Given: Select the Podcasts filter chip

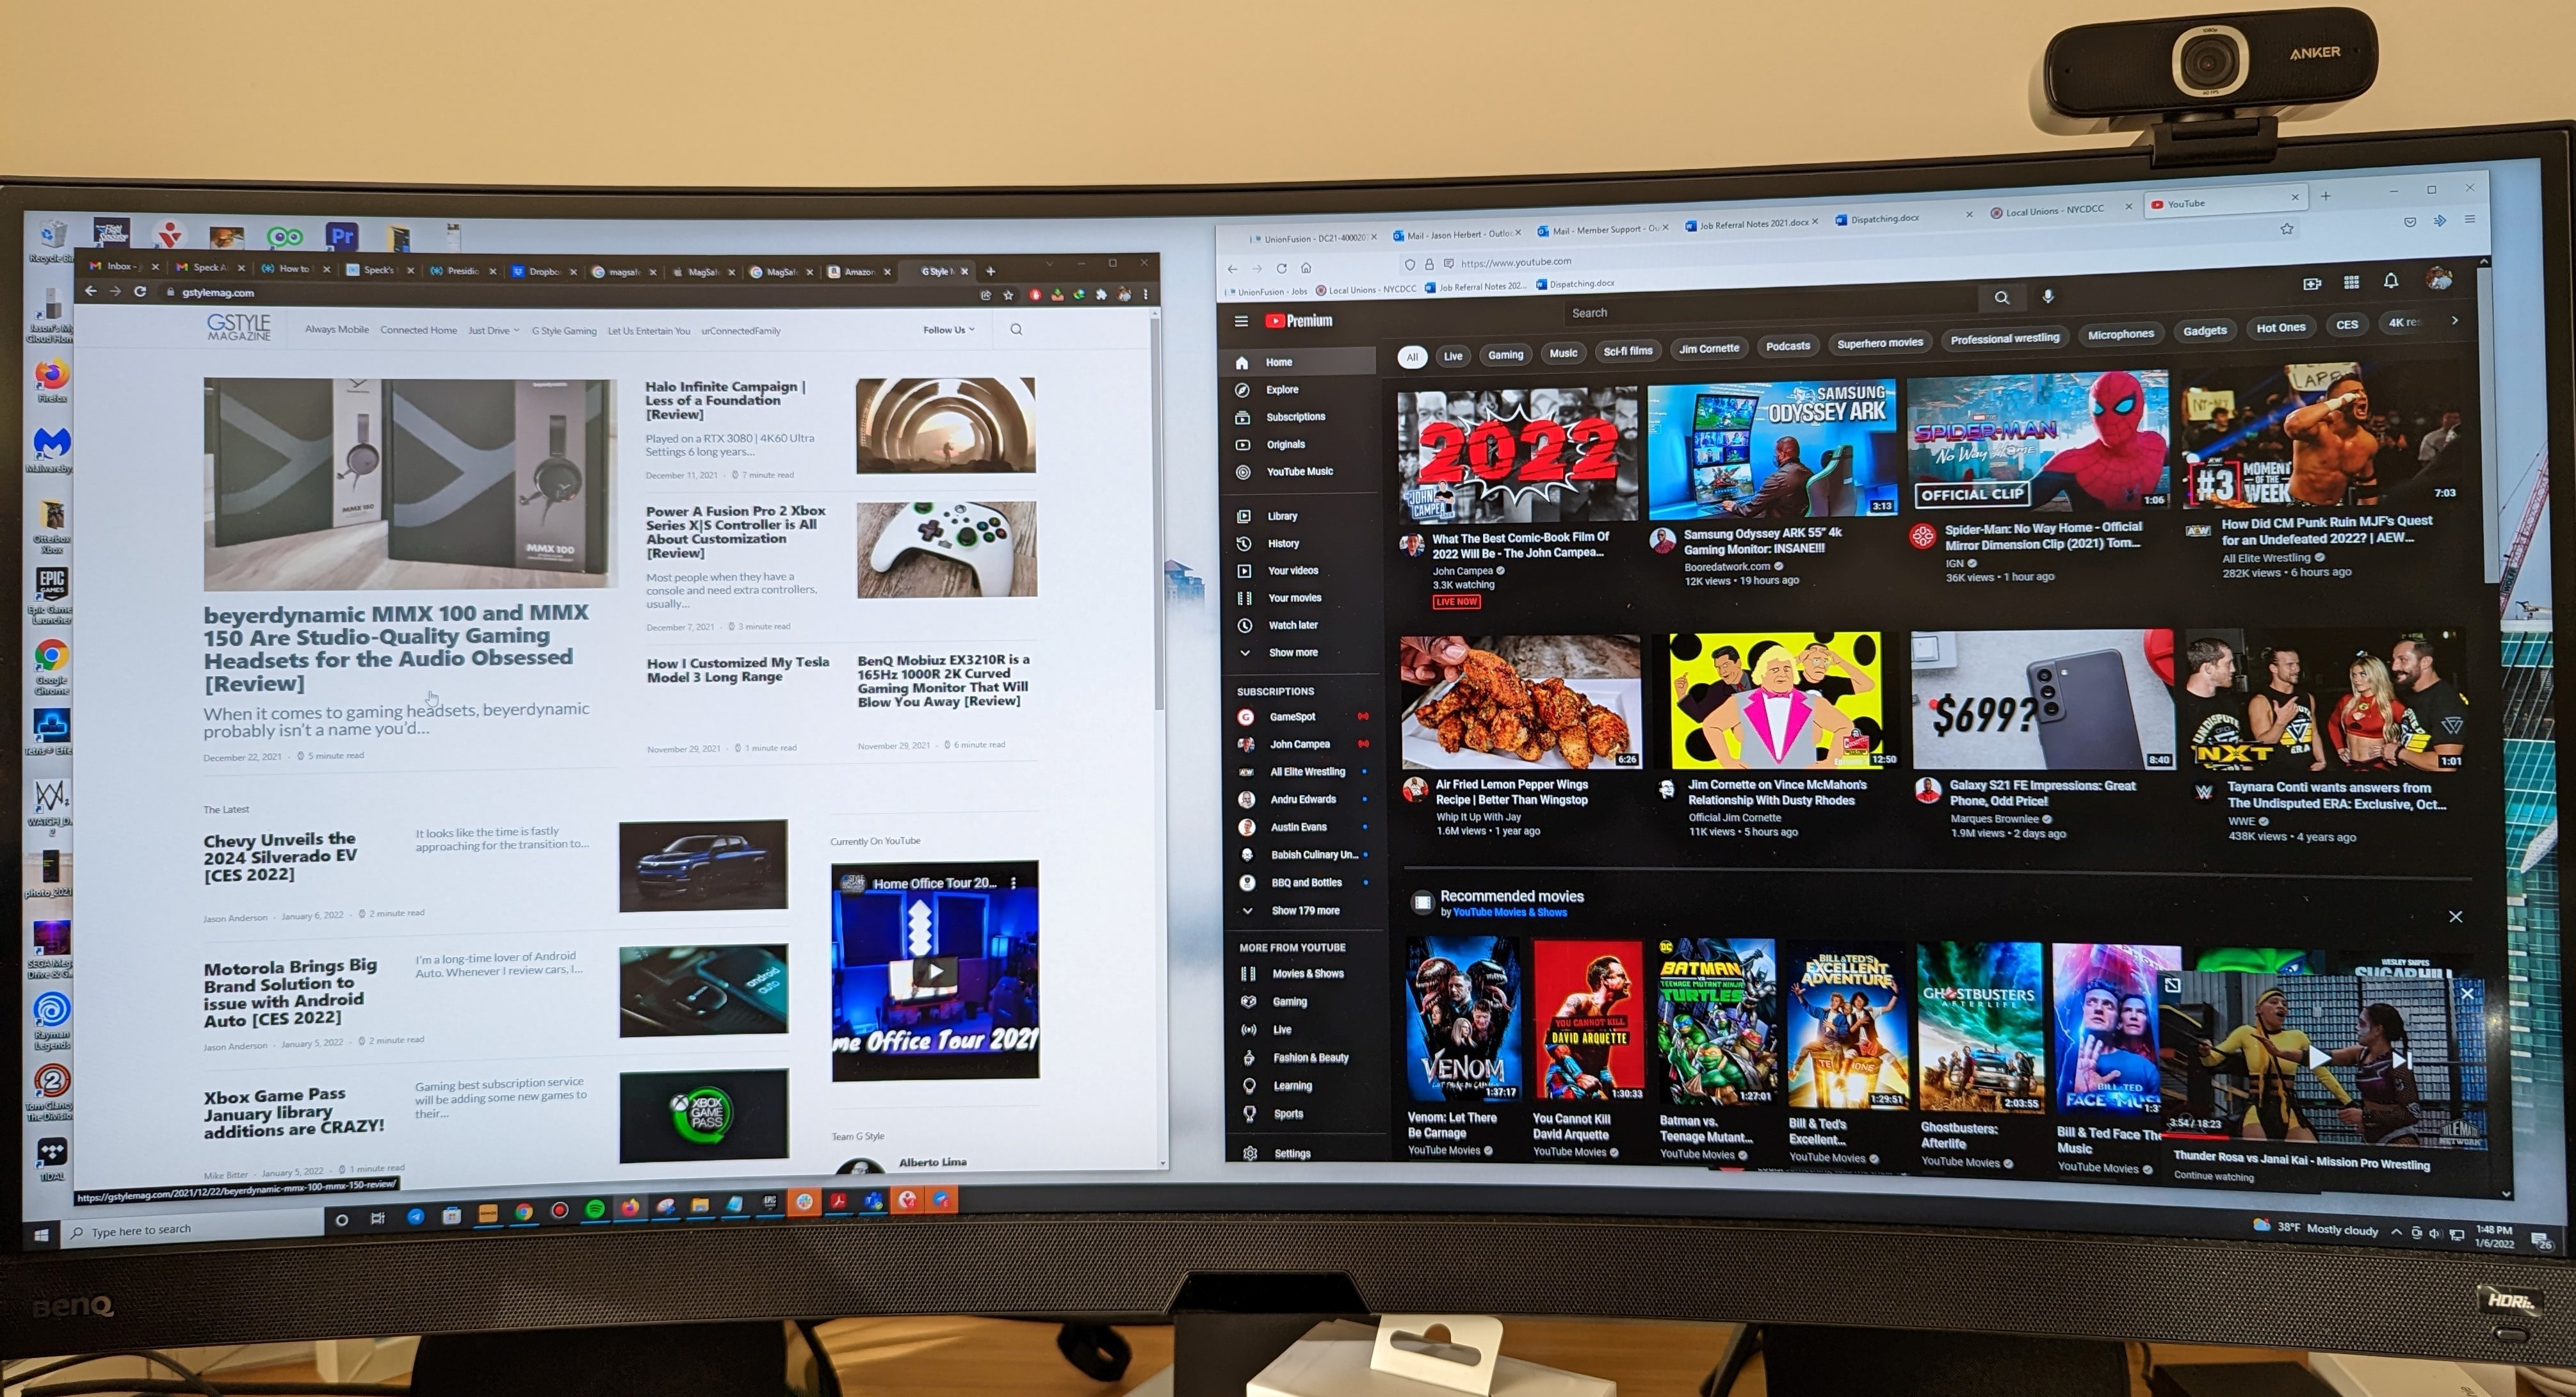Looking at the screenshot, I should click(1787, 346).
